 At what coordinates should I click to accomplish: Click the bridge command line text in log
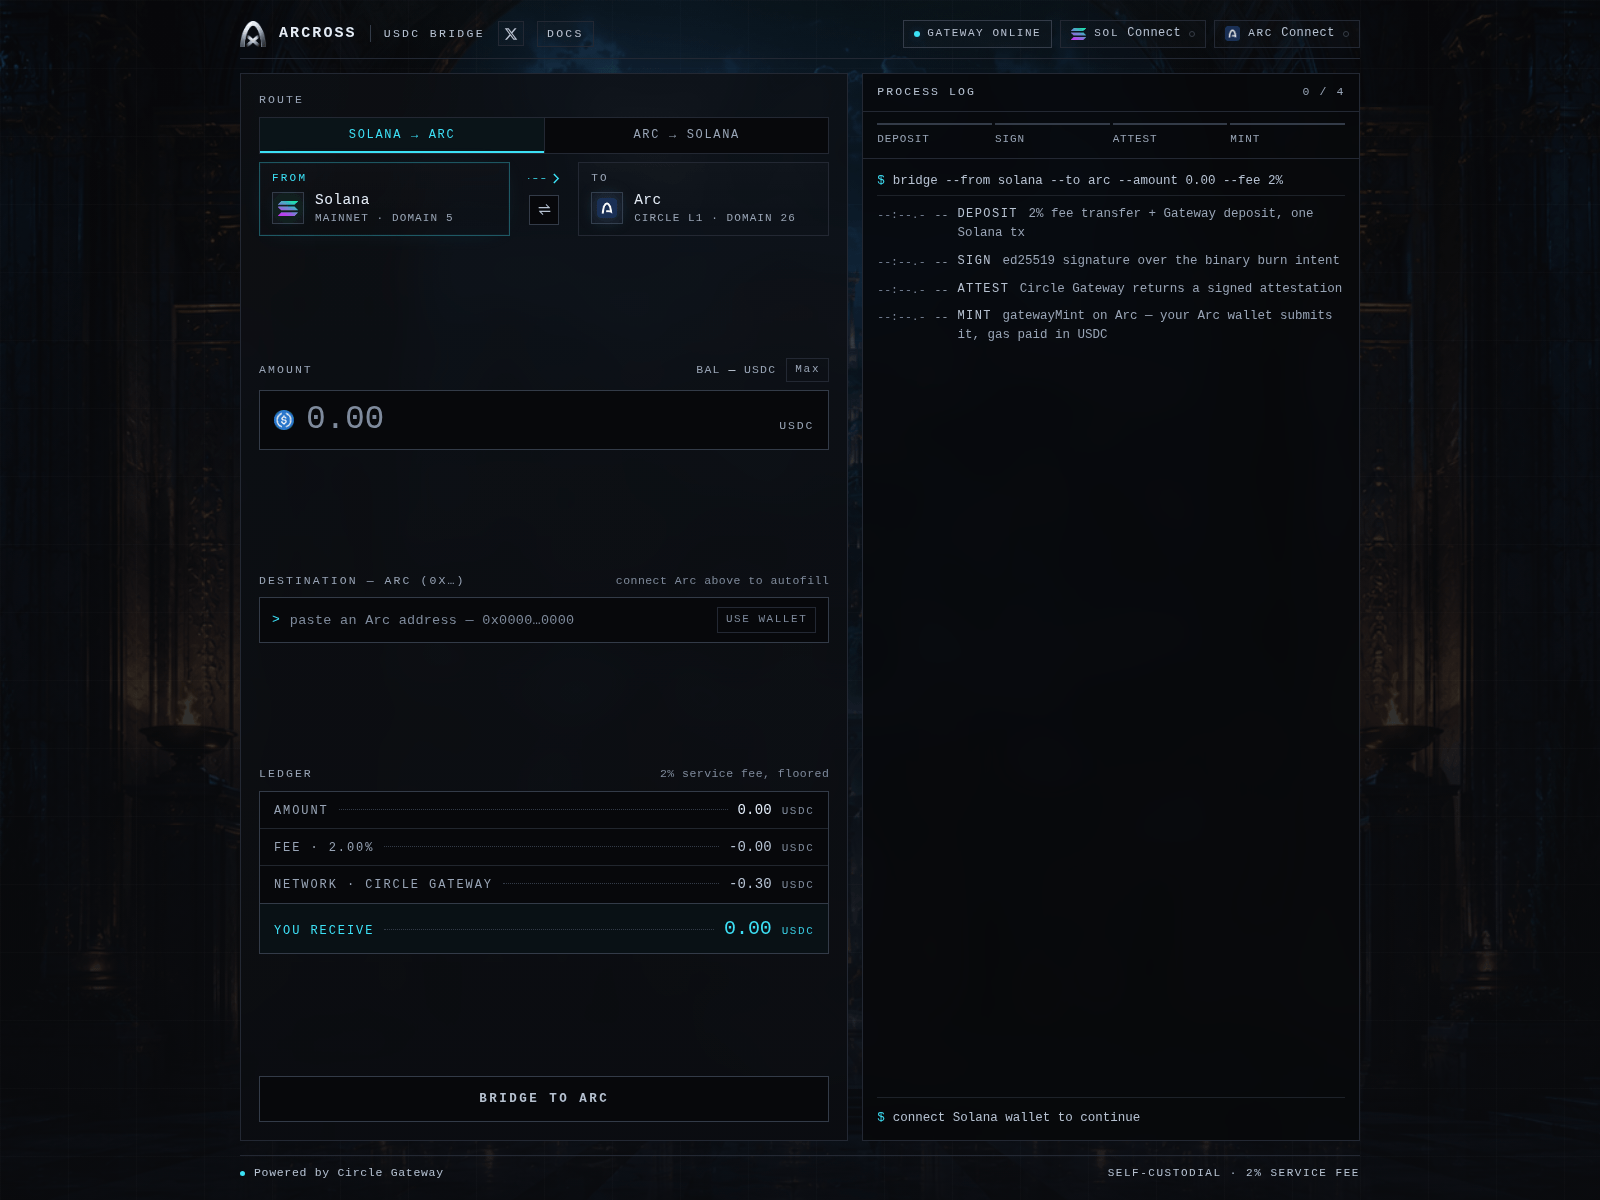[x=1080, y=181]
